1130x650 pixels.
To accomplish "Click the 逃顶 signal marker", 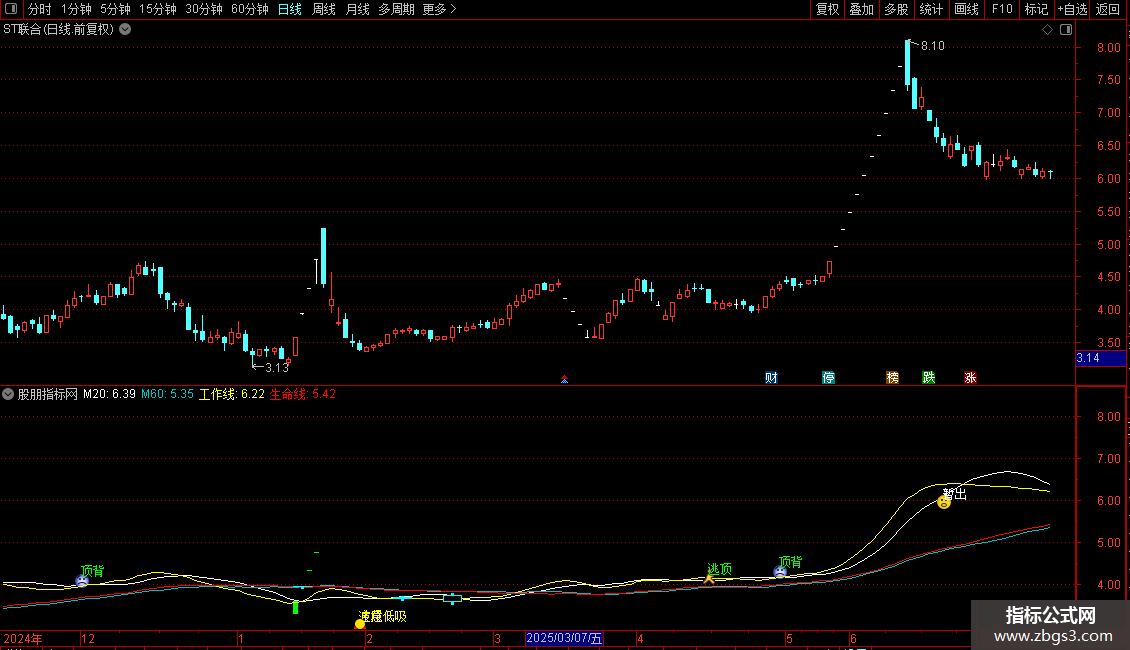I will 709,578.
